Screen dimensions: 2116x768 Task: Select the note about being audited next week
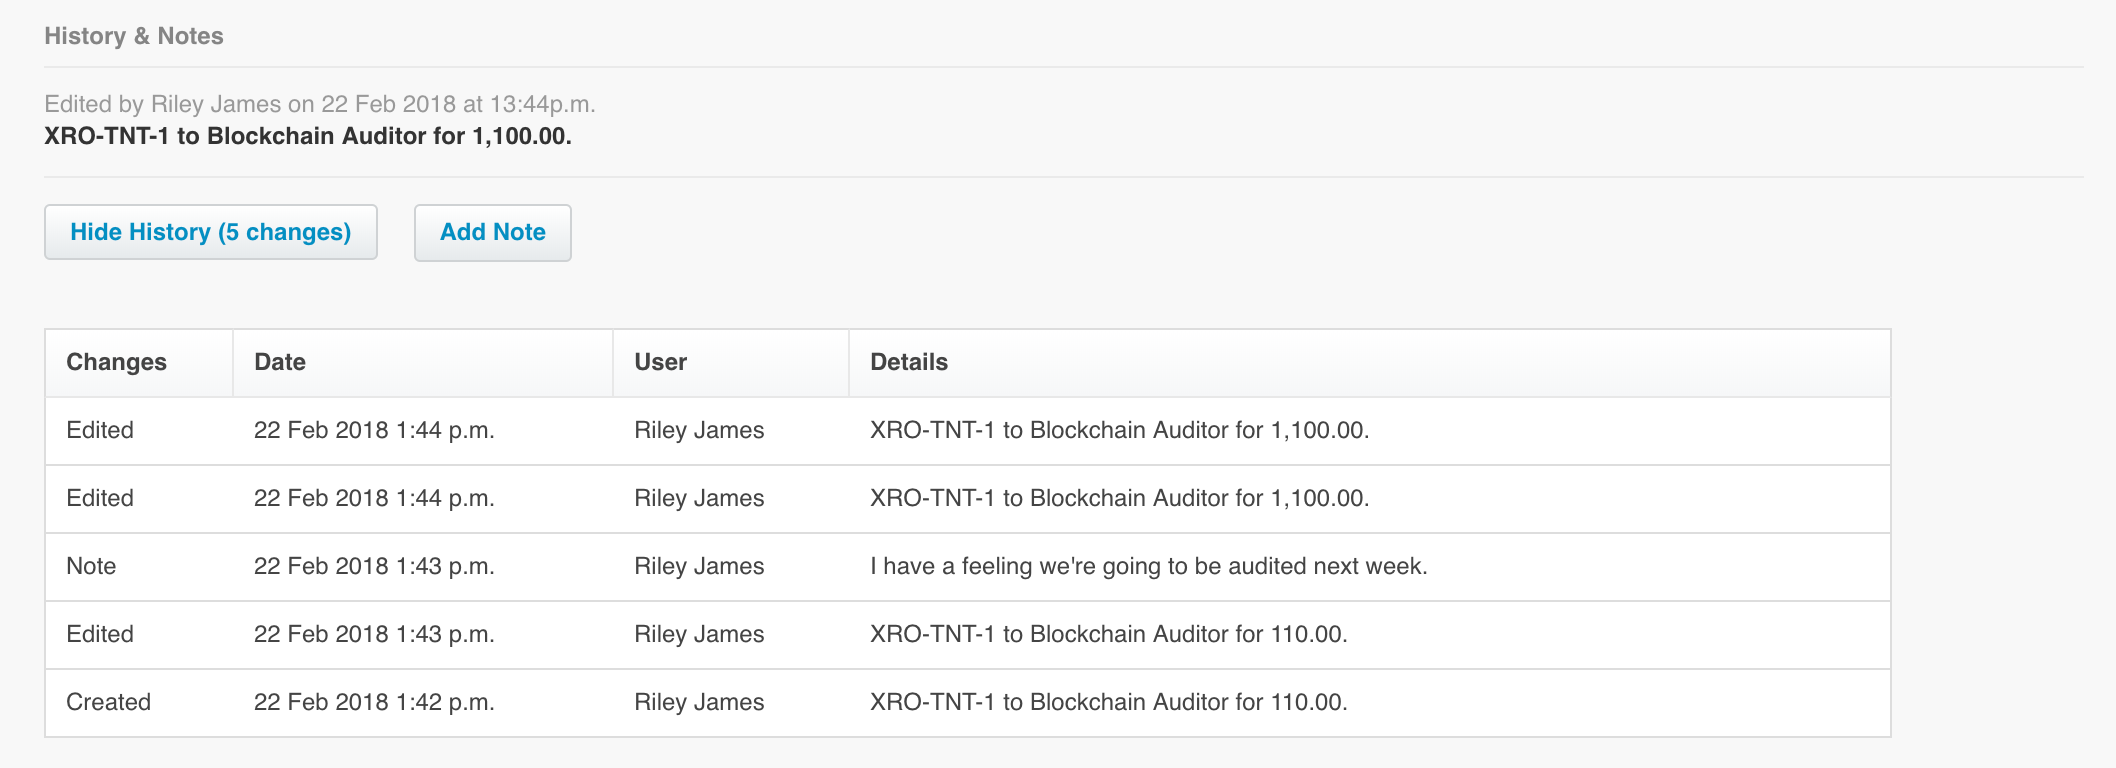[x=1149, y=566]
